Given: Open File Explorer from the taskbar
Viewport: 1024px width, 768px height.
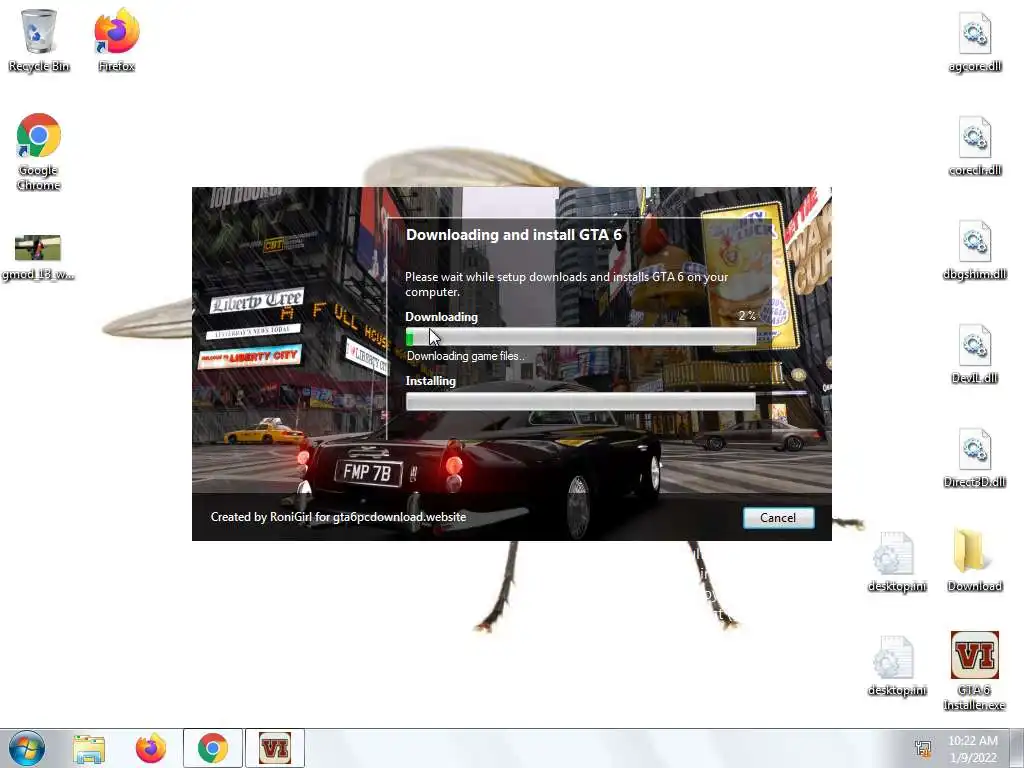Looking at the screenshot, I should click(x=89, y=748).
